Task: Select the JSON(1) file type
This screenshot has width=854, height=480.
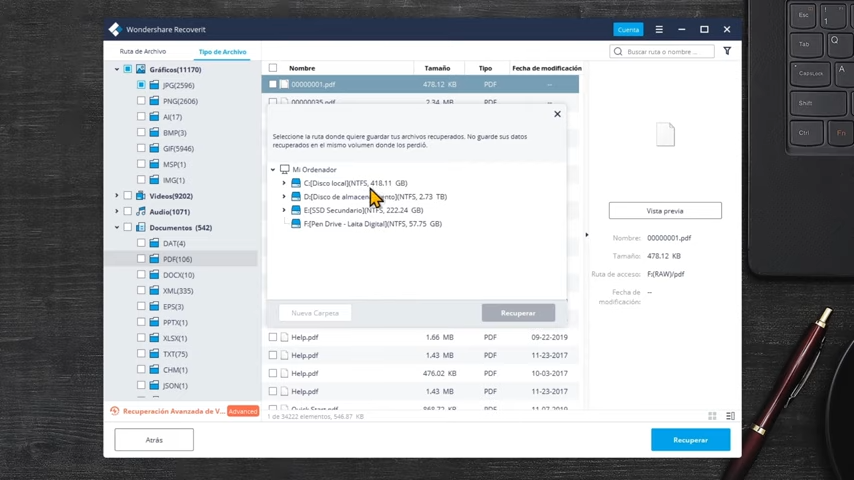Action: tap(175, 385)
